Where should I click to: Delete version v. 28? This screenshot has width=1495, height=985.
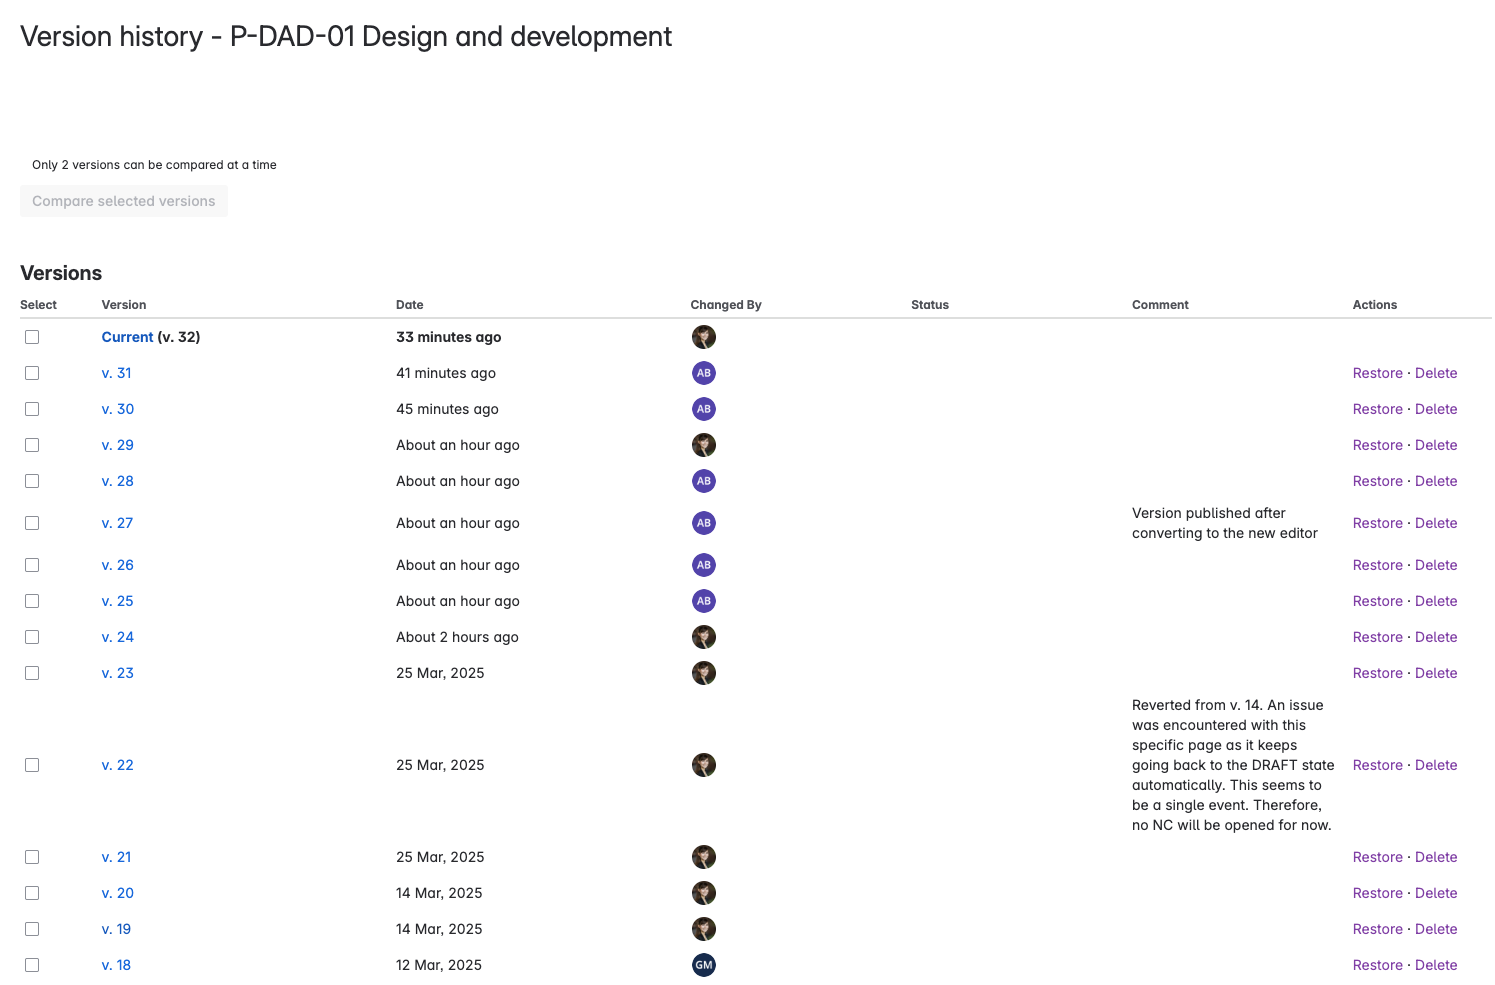[x=1436, y=481]
